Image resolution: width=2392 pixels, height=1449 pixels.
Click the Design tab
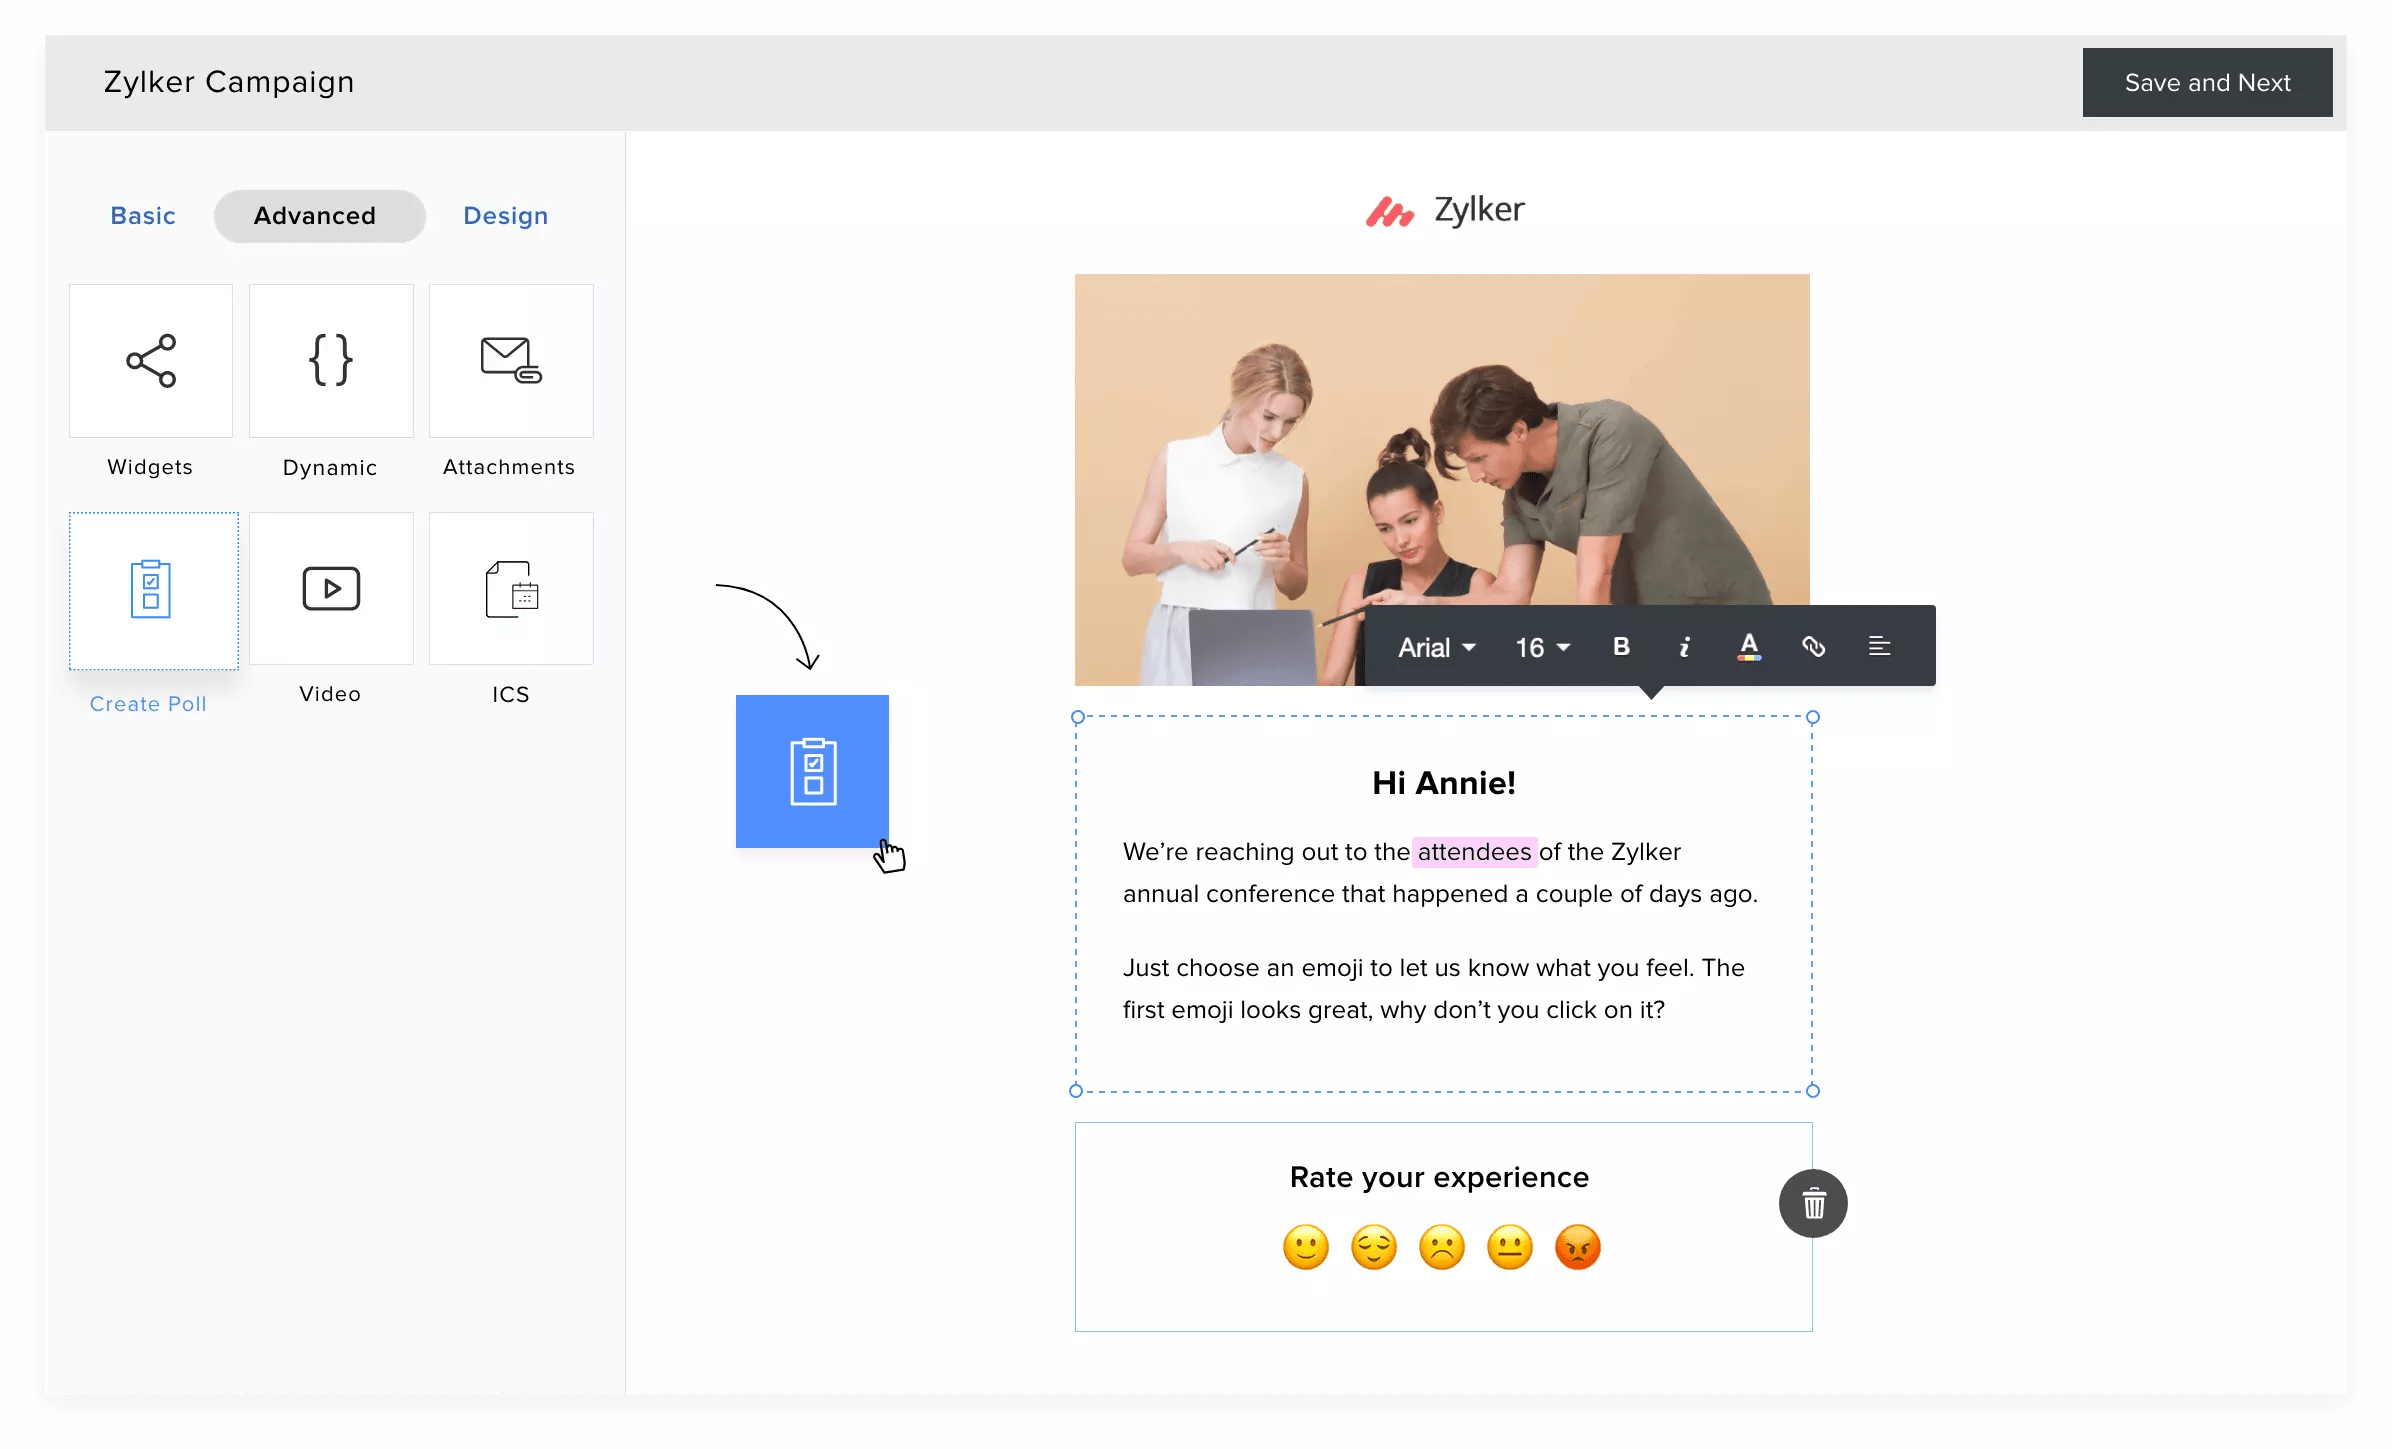[x=507, y=215]
